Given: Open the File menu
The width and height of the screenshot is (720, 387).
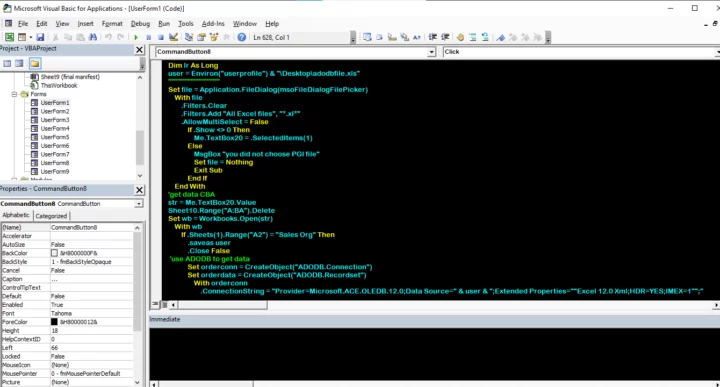Looking at the screenshot, I should pos(23,24).
